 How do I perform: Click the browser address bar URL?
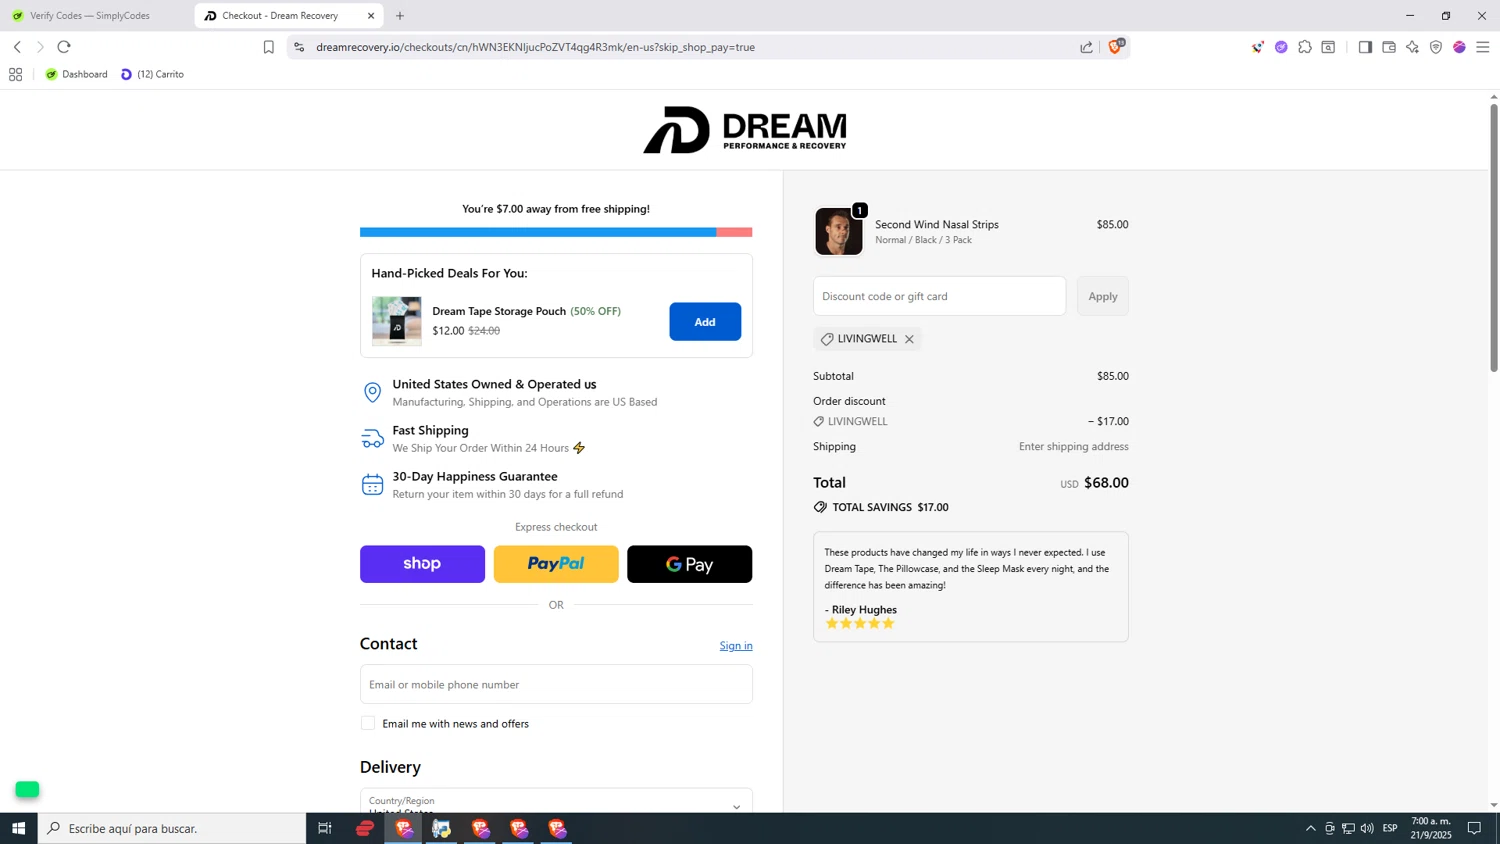pos(535,47)
